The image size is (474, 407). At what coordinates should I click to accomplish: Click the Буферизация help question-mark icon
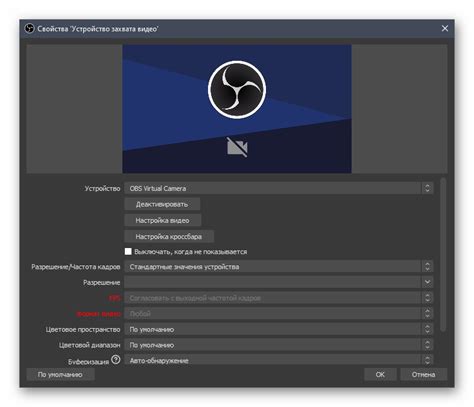point(116,360)
